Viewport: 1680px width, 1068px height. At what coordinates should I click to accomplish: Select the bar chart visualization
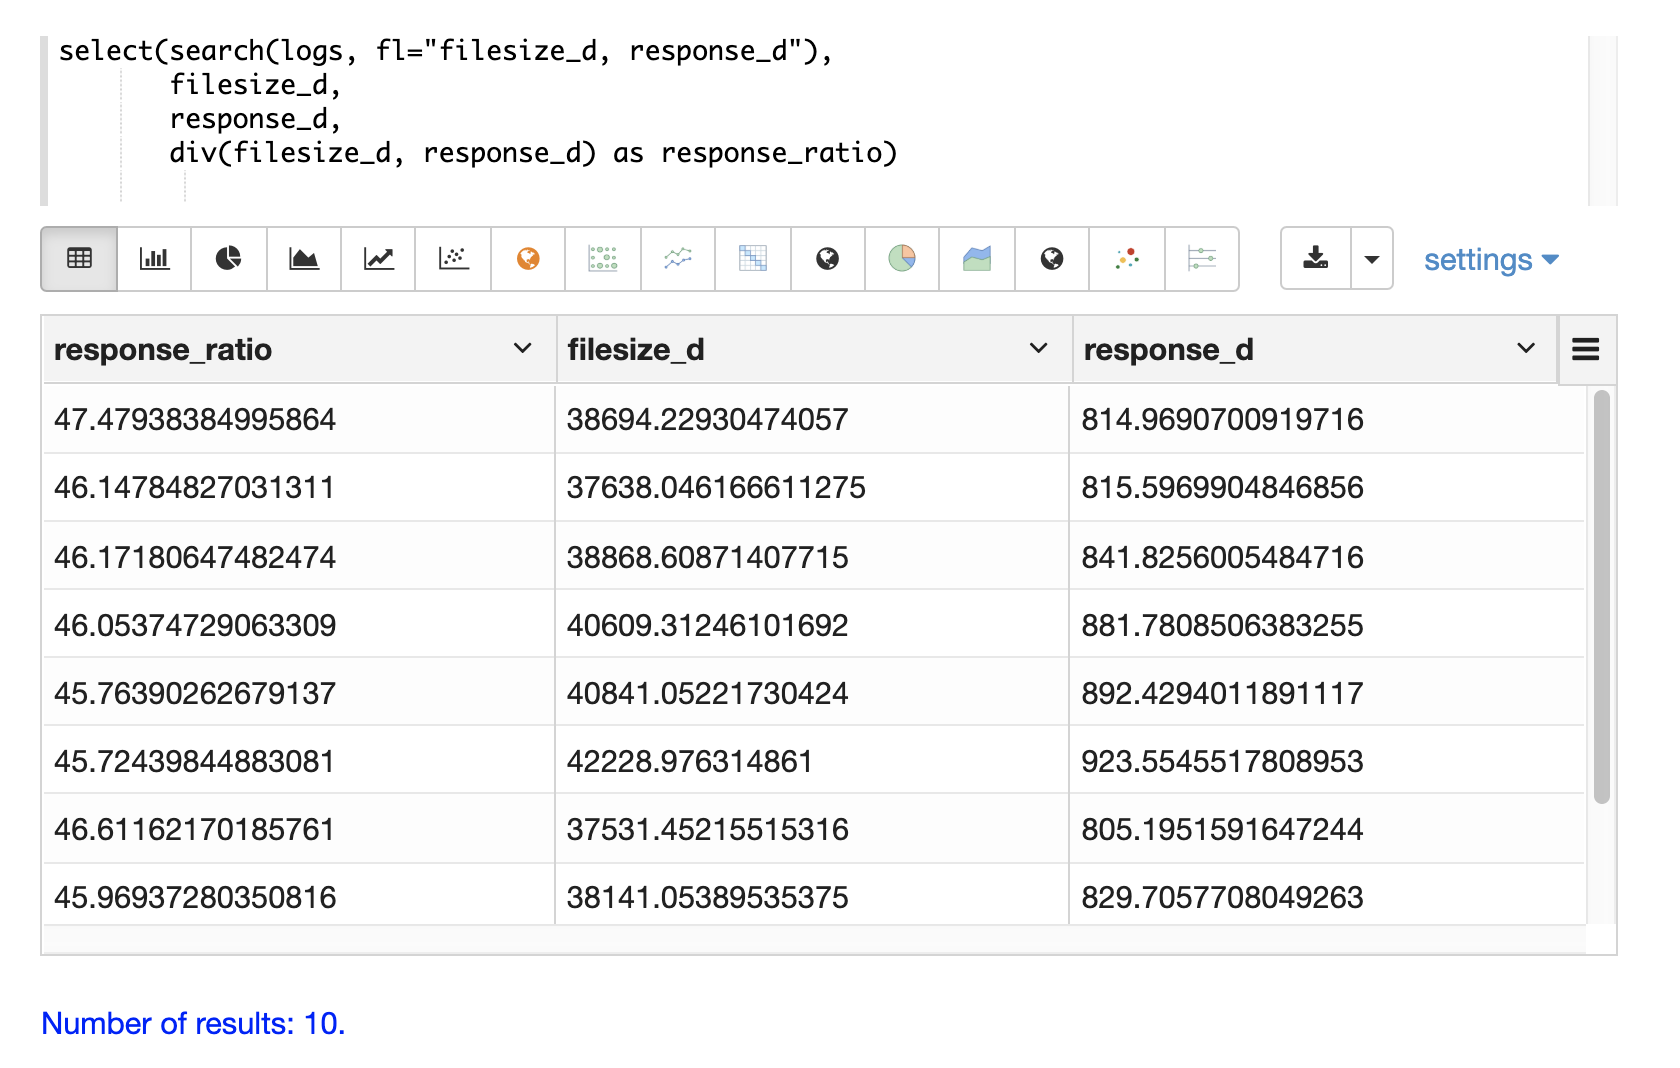154,259
